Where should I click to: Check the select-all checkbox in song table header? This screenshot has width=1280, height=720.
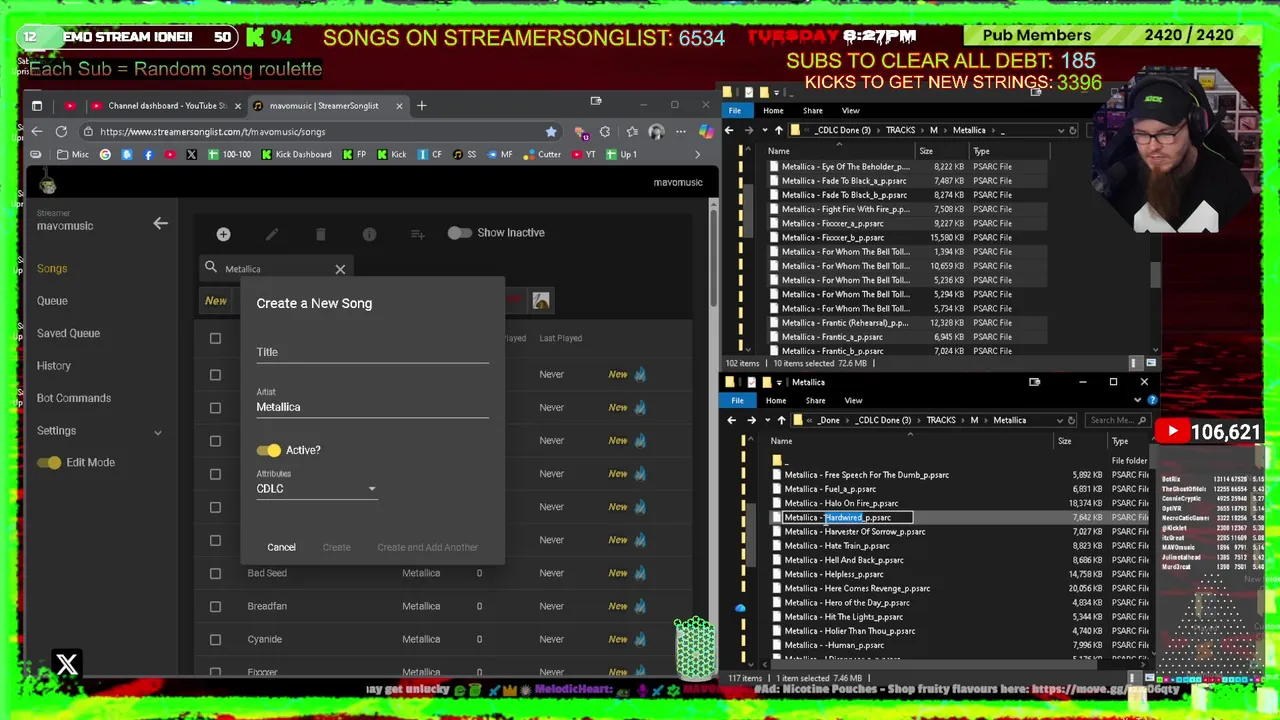coord(215,338)
